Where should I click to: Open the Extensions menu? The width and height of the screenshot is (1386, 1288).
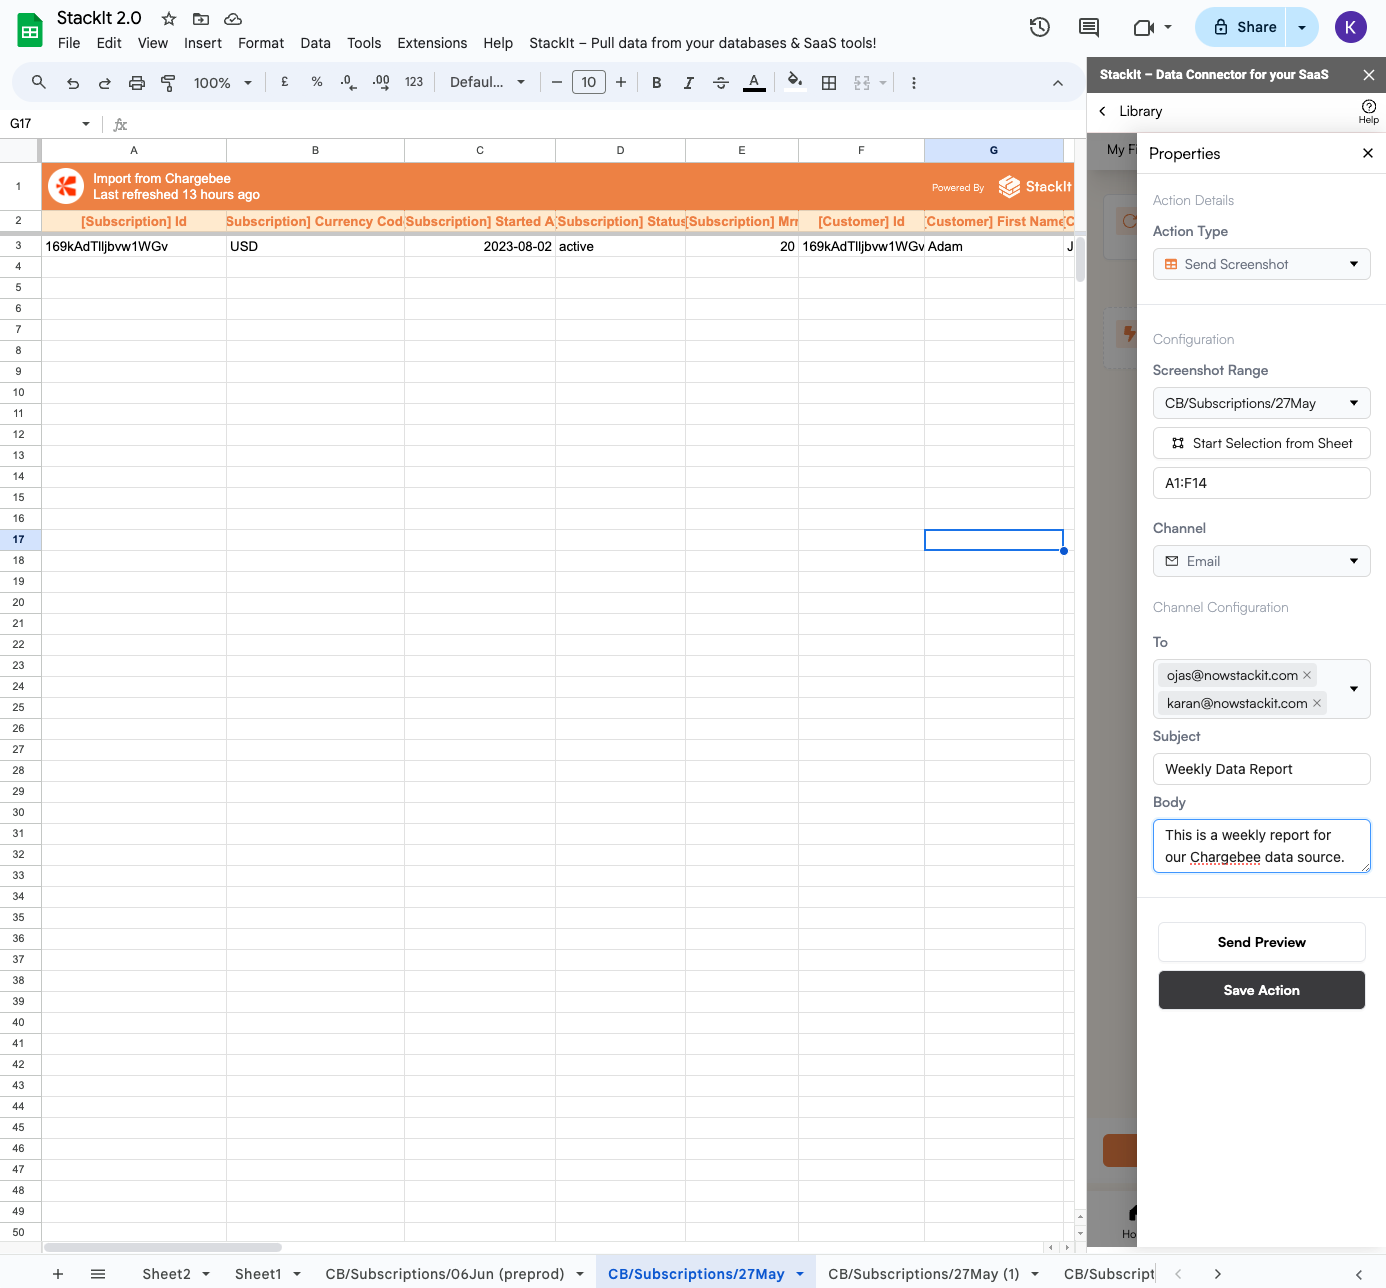click(432, 43)
